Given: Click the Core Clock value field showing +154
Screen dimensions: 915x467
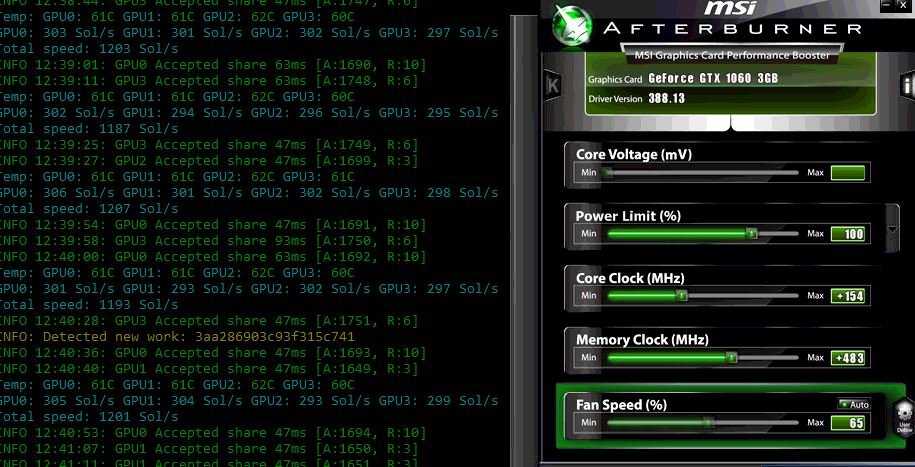Looking at the screenshot, I should pyautogui.click(x=847, y=296).
